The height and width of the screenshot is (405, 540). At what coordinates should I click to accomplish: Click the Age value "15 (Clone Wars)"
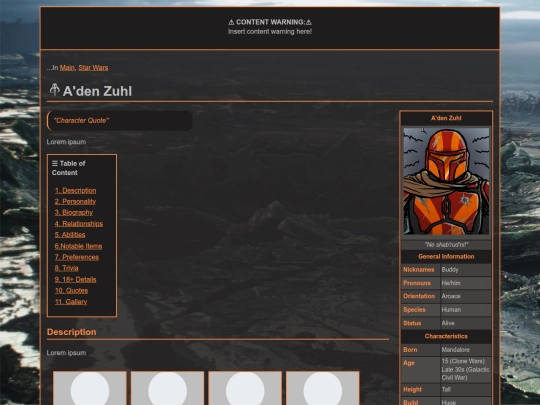click(463, 361)
